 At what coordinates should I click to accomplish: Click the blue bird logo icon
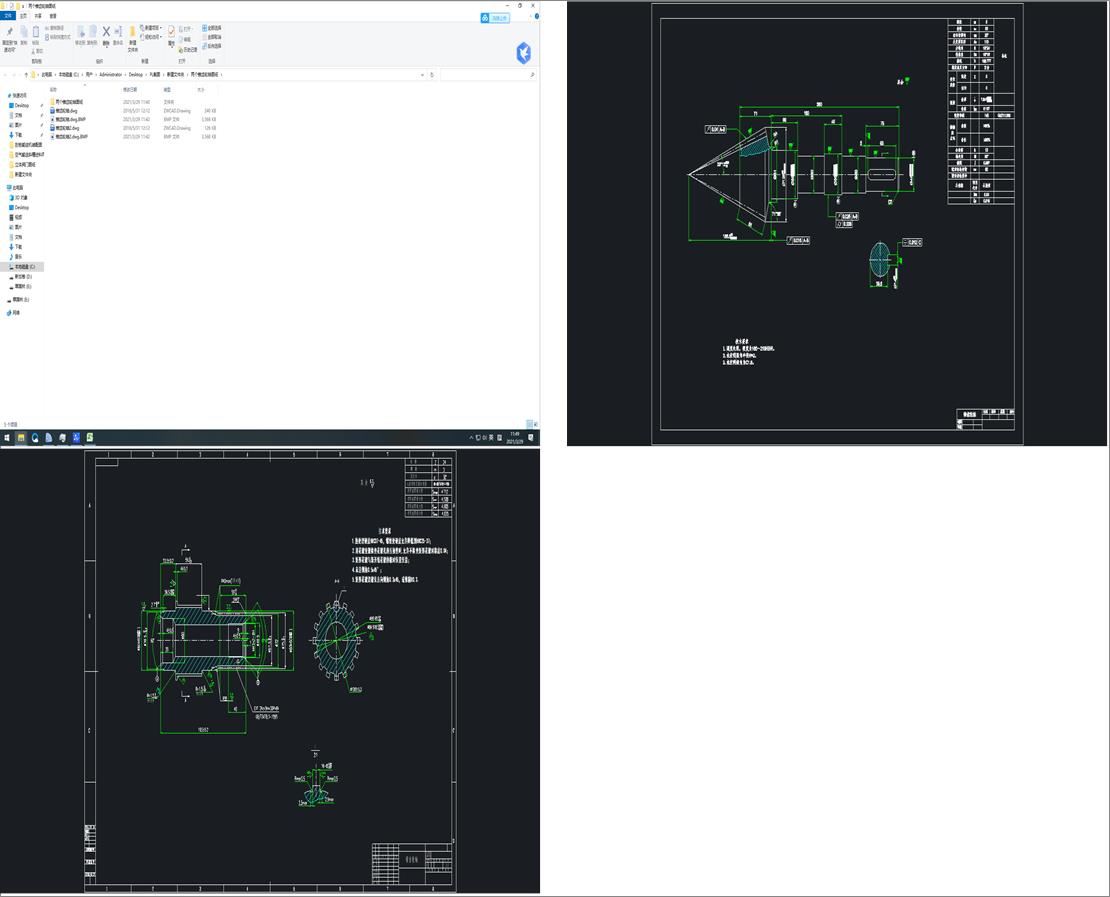point(523,53)
